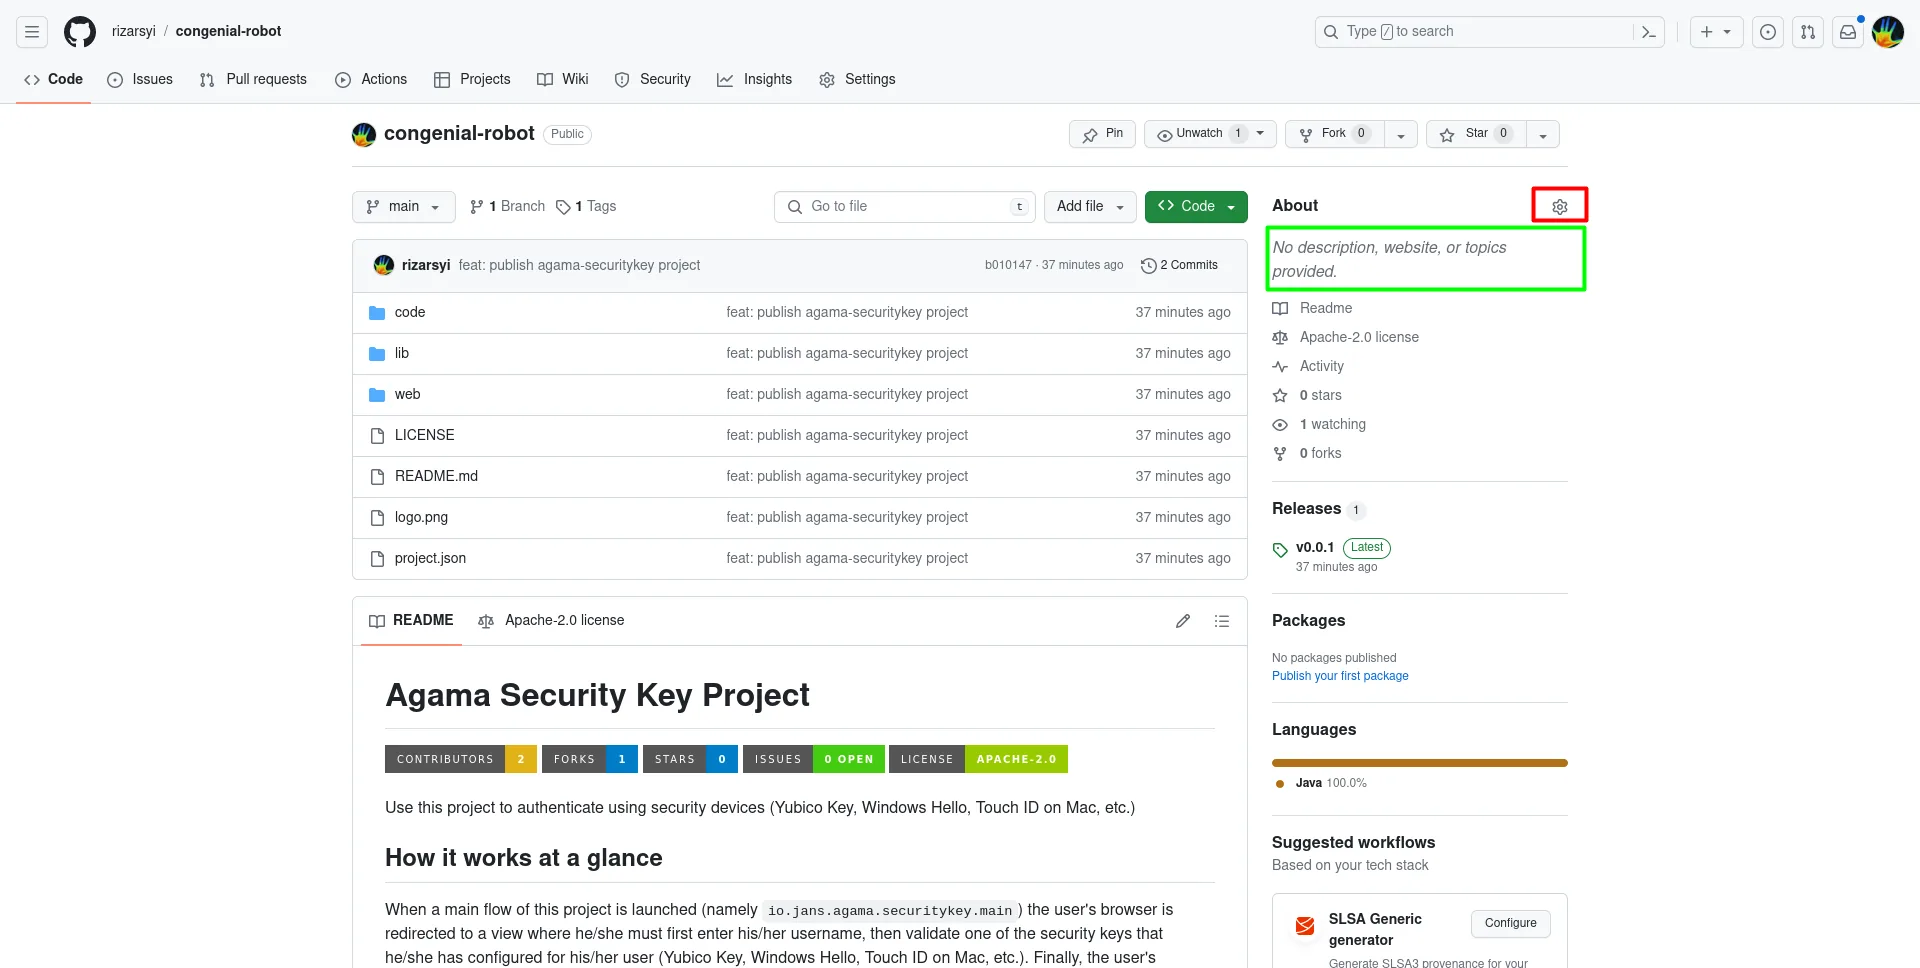This screenshot has width=1920, height=968.
Task: Open the About section settings gear
Action: (x=1559, y=206)
